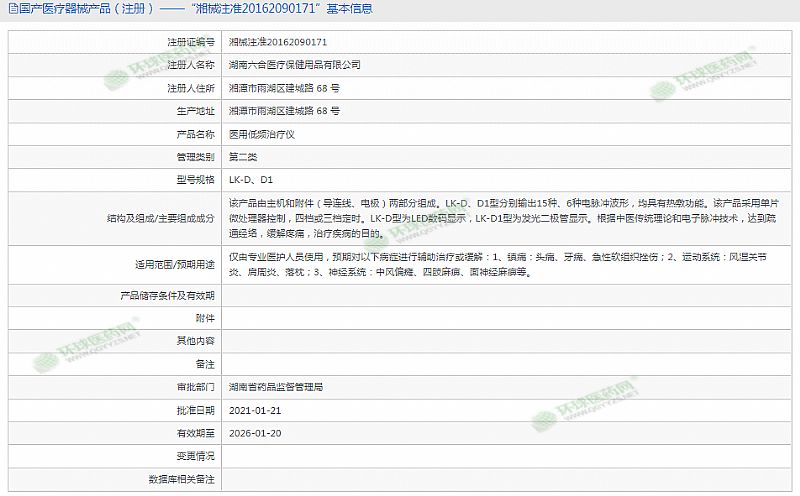Image resolution: width=800 pixels, height=496 pixels.
Task: Click the 生产地址 row label
Action: click(x=194, y=111)
